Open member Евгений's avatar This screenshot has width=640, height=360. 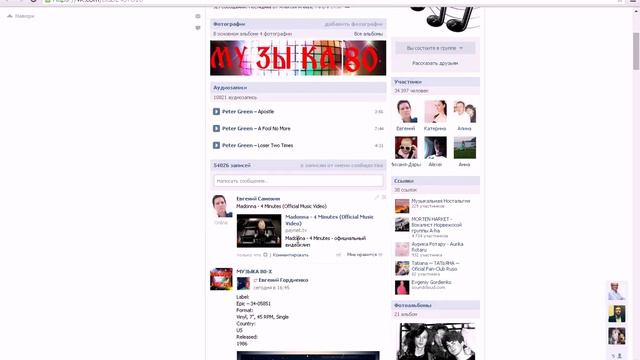pyautogui.click(x=406, y=111)
